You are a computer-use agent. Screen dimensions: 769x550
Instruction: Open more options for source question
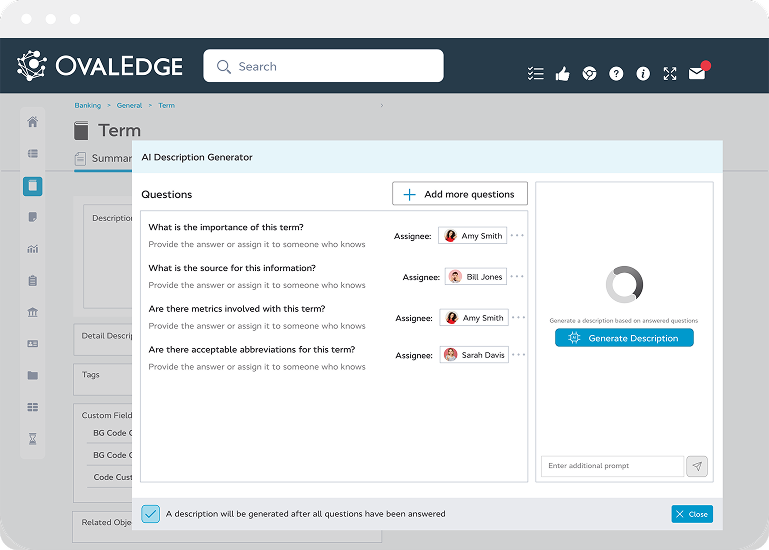point(517,276)
